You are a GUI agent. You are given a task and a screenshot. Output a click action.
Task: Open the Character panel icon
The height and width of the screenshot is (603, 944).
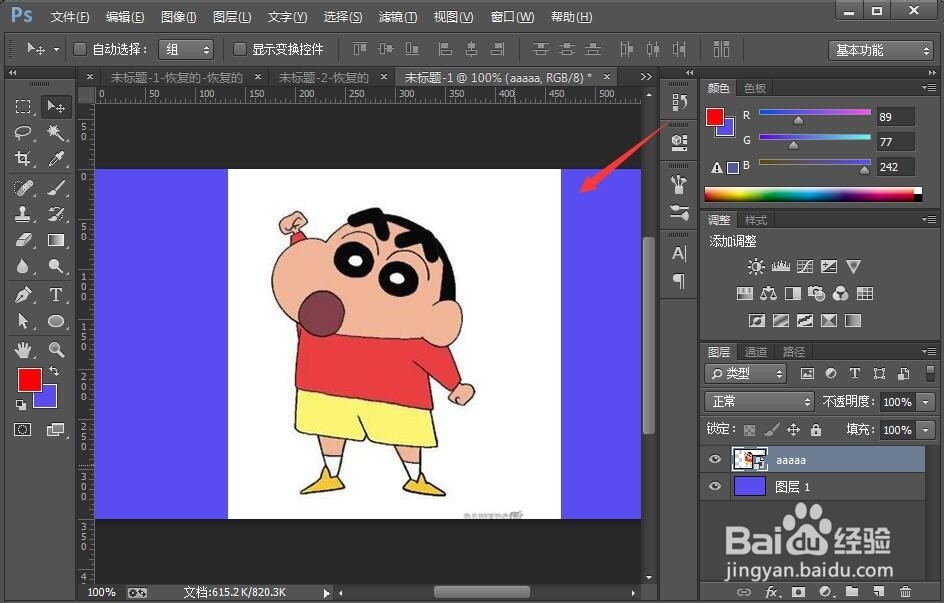click(x=679, y=253)
